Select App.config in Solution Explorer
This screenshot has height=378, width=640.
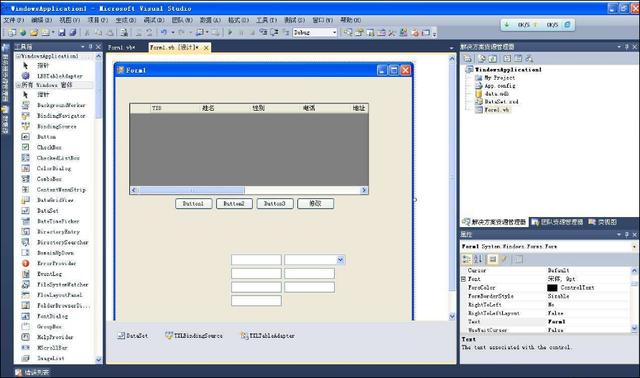496,86
